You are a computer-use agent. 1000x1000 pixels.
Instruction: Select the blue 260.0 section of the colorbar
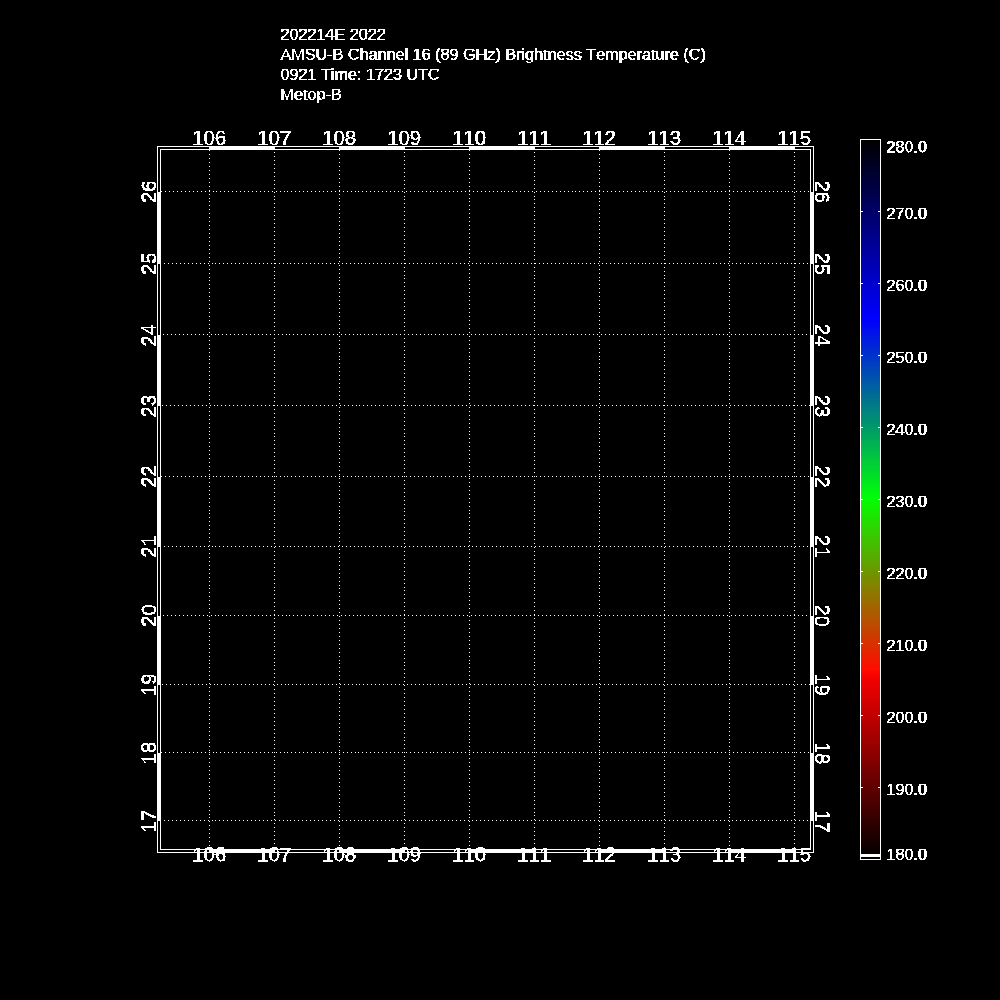pyautogui.click(x=870, y=285)
